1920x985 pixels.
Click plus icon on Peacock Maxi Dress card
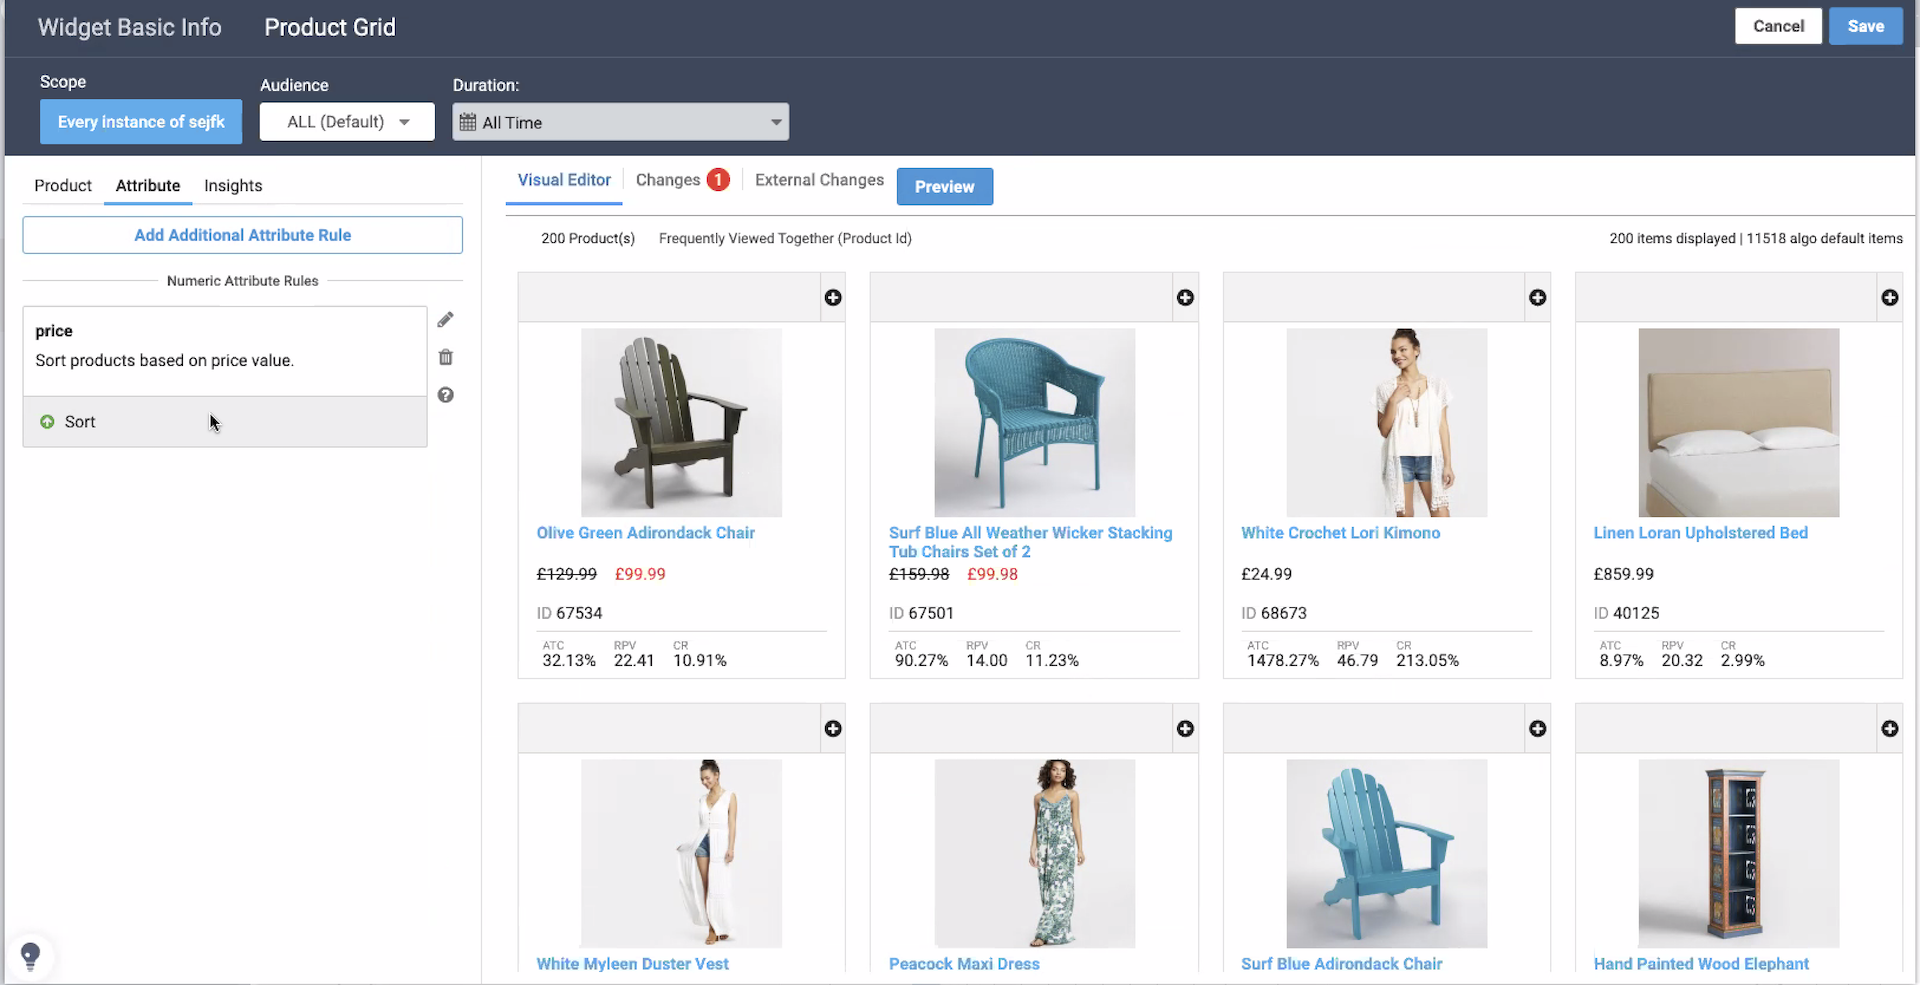(x=1185, y=729)
